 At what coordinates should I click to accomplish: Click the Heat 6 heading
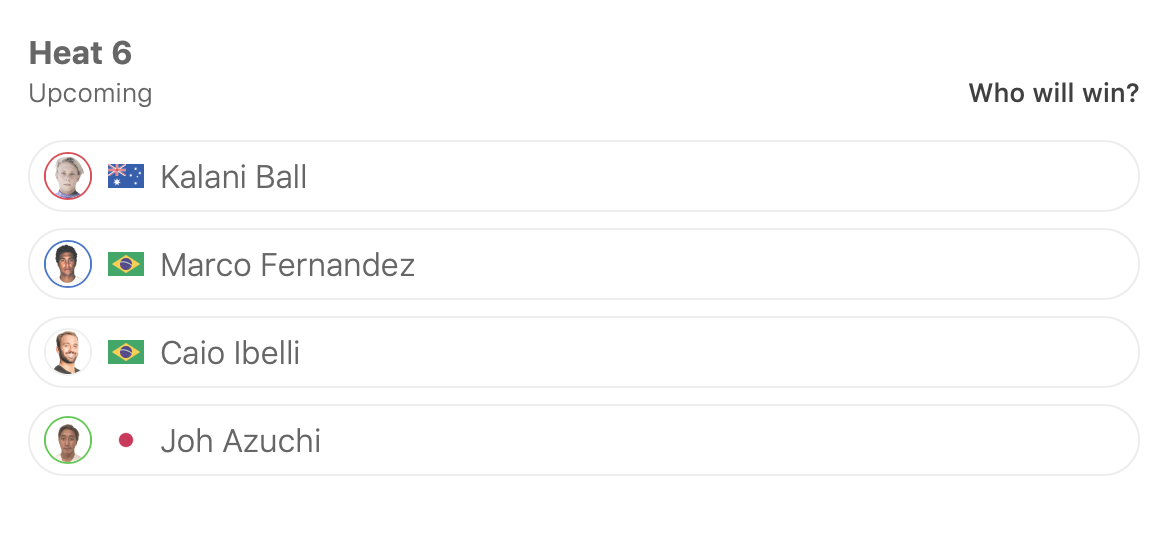pos(81,53)
